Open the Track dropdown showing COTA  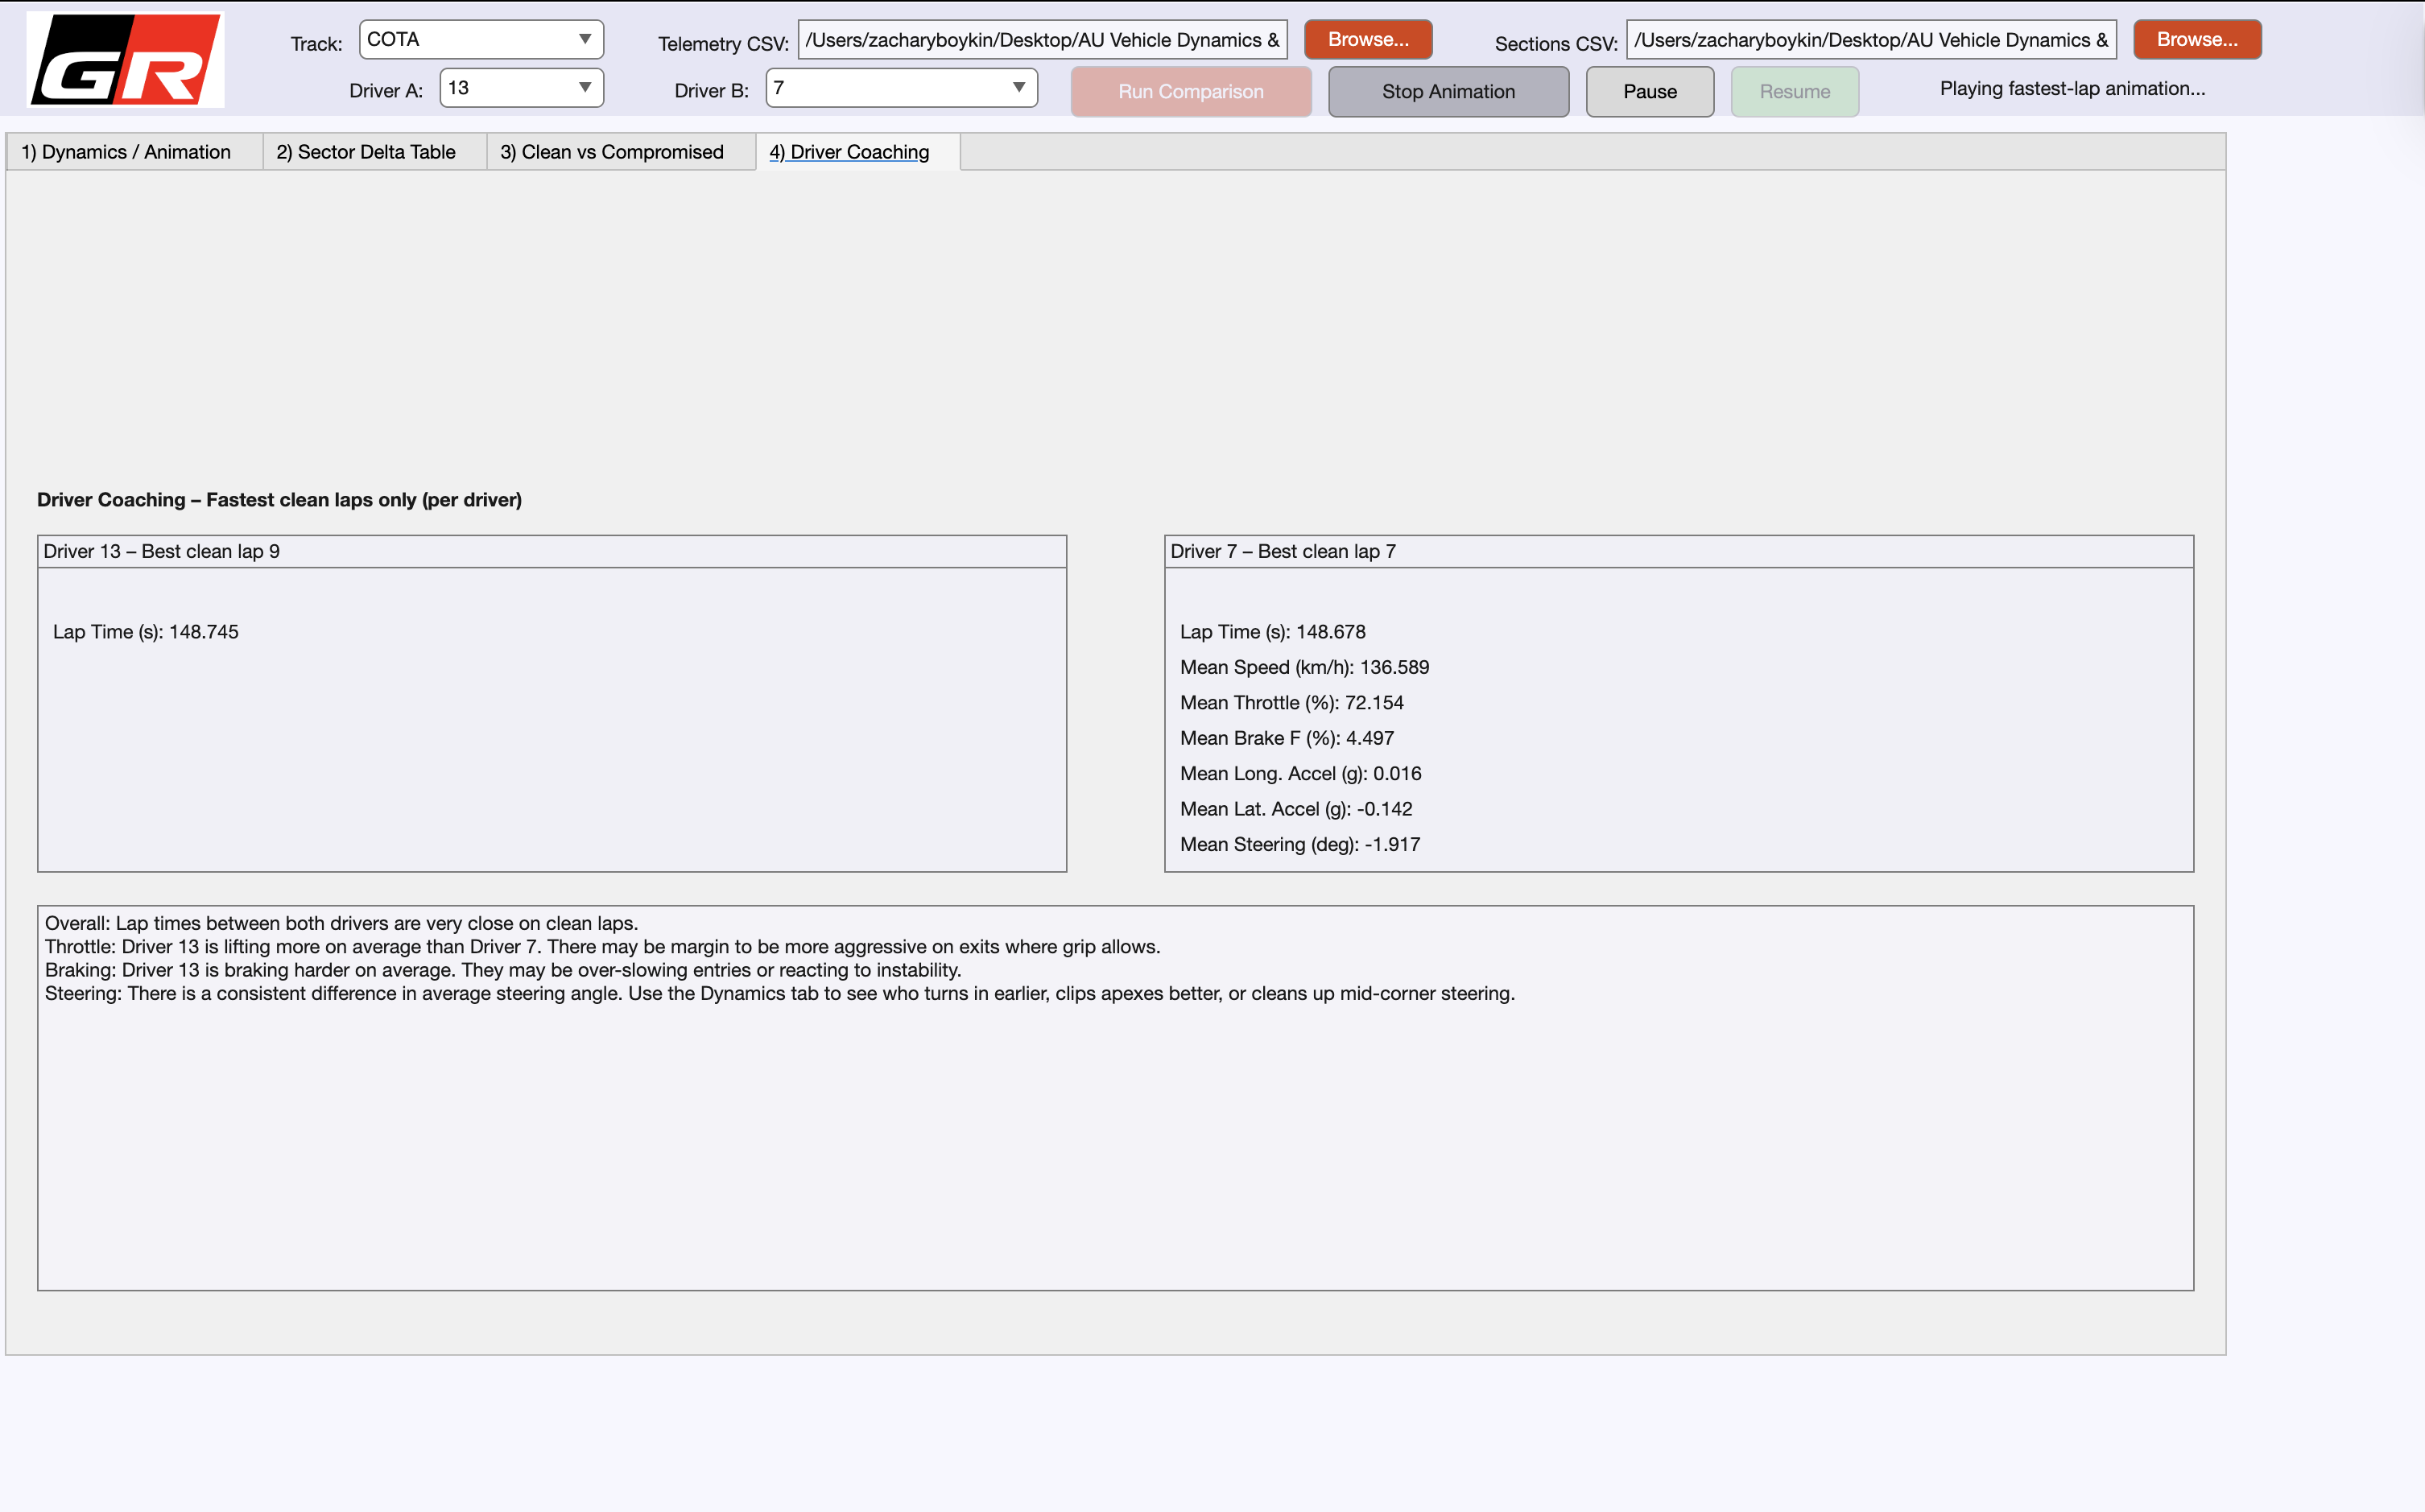click(481, 40)
